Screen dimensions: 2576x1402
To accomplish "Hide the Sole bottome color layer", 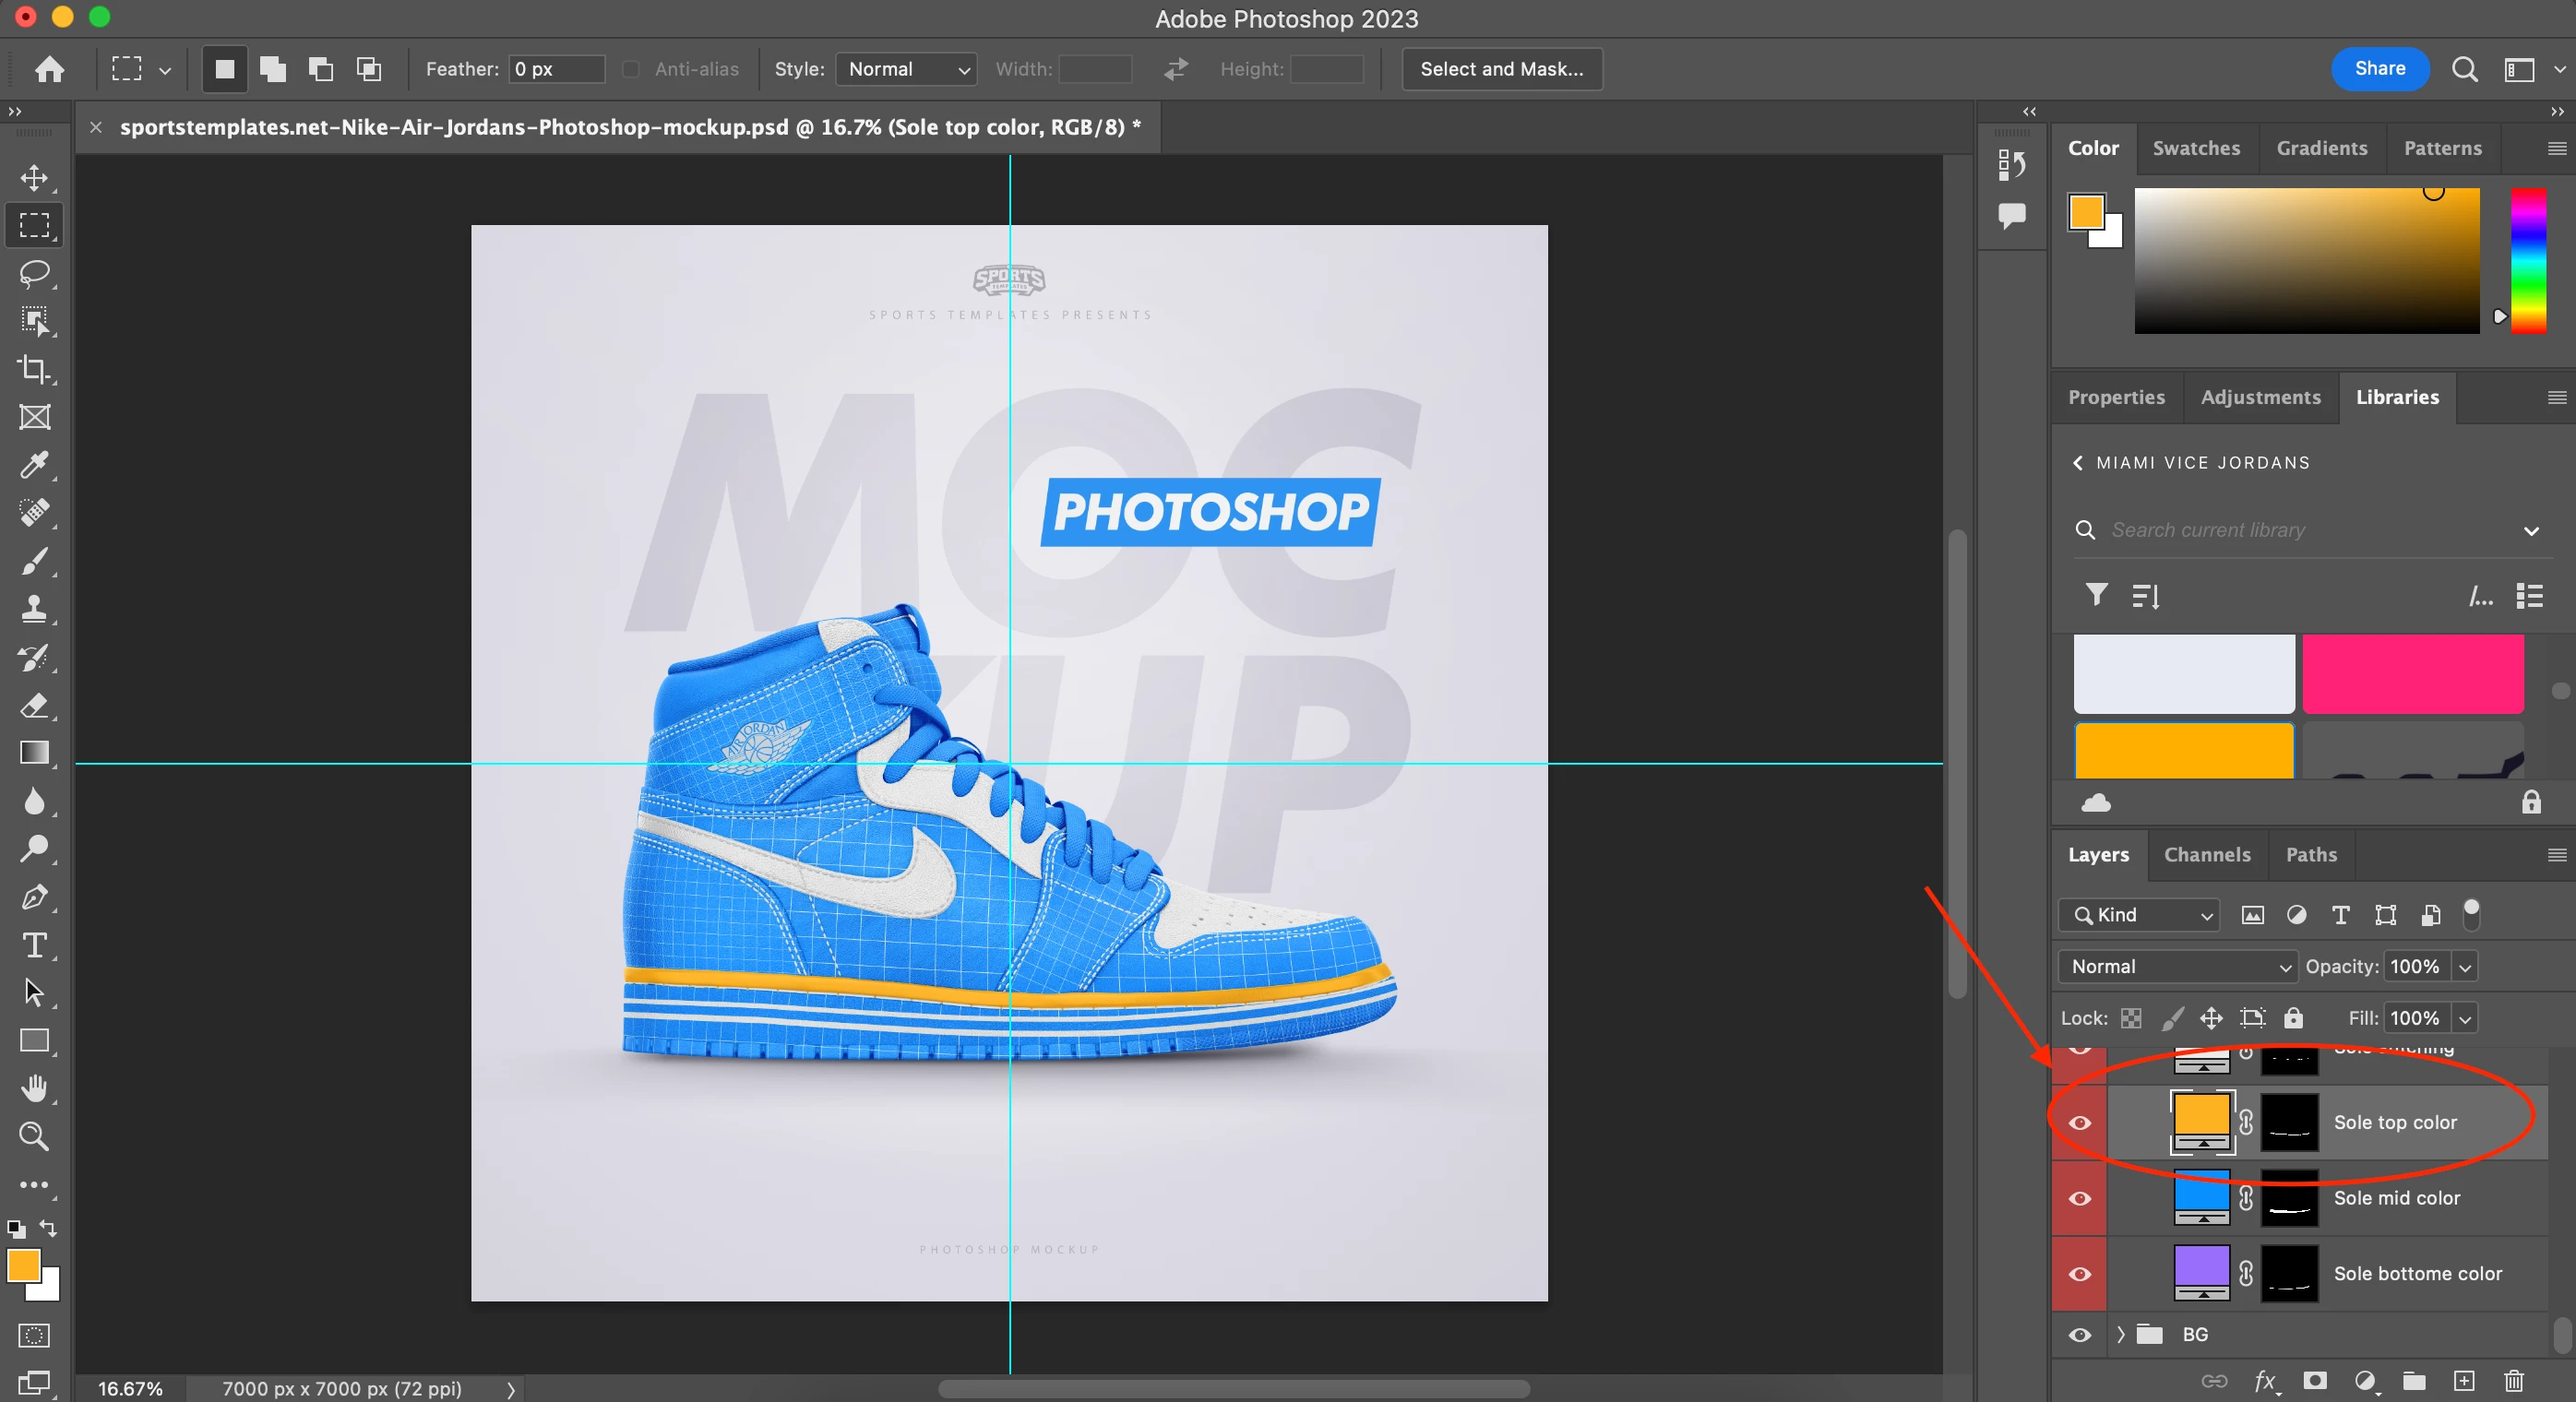I will pos(2079,1274).
